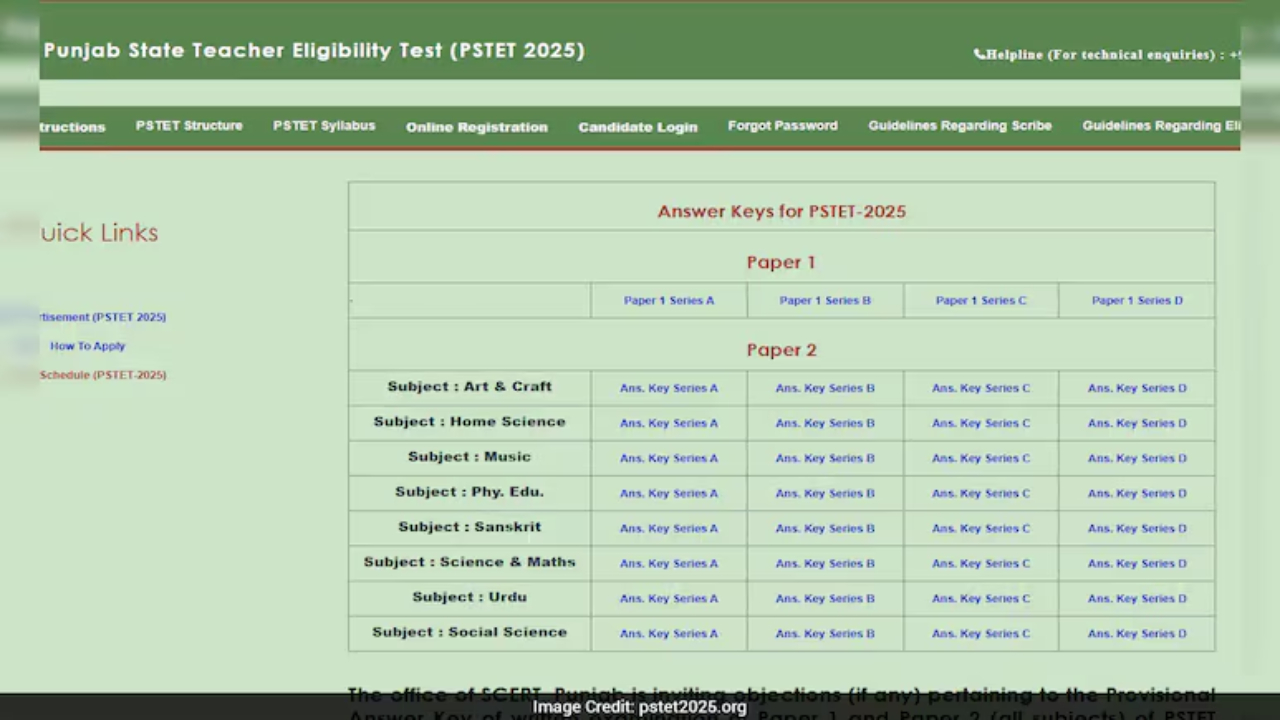
Task: Select Online Registration from the navigation bar
Action: [x=476, y=126]
